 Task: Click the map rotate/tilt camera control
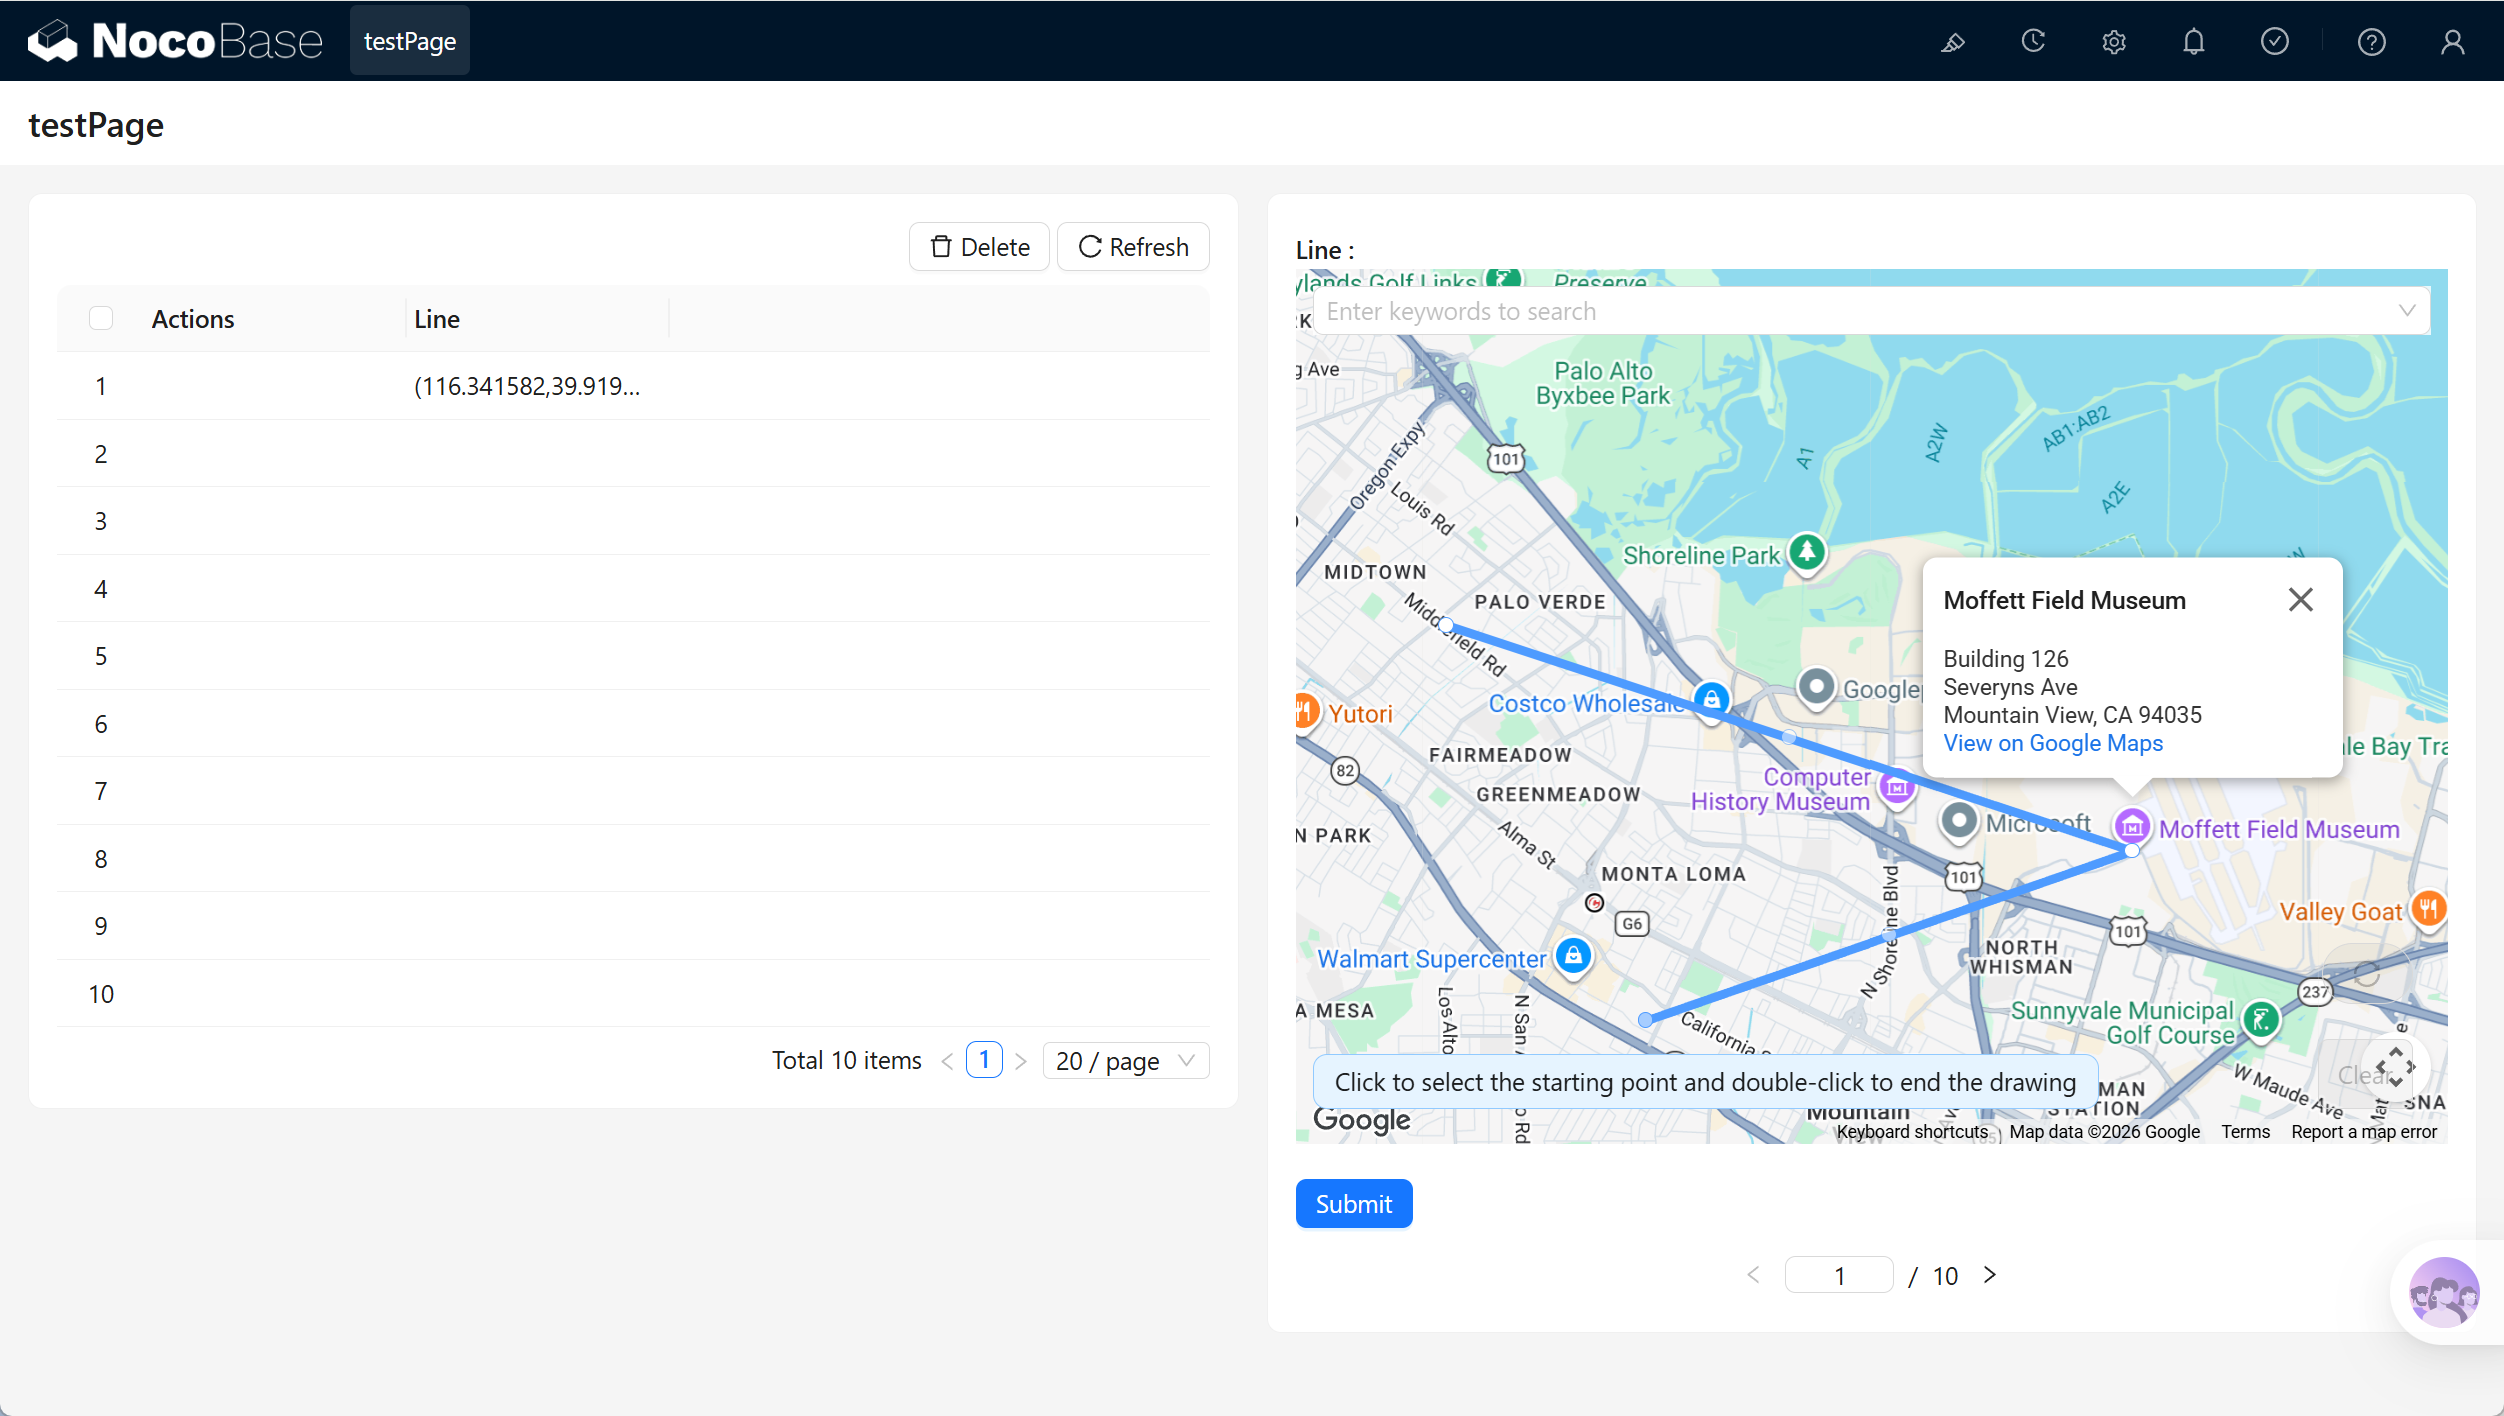pyautogui.click(x=2395, y=1067)
